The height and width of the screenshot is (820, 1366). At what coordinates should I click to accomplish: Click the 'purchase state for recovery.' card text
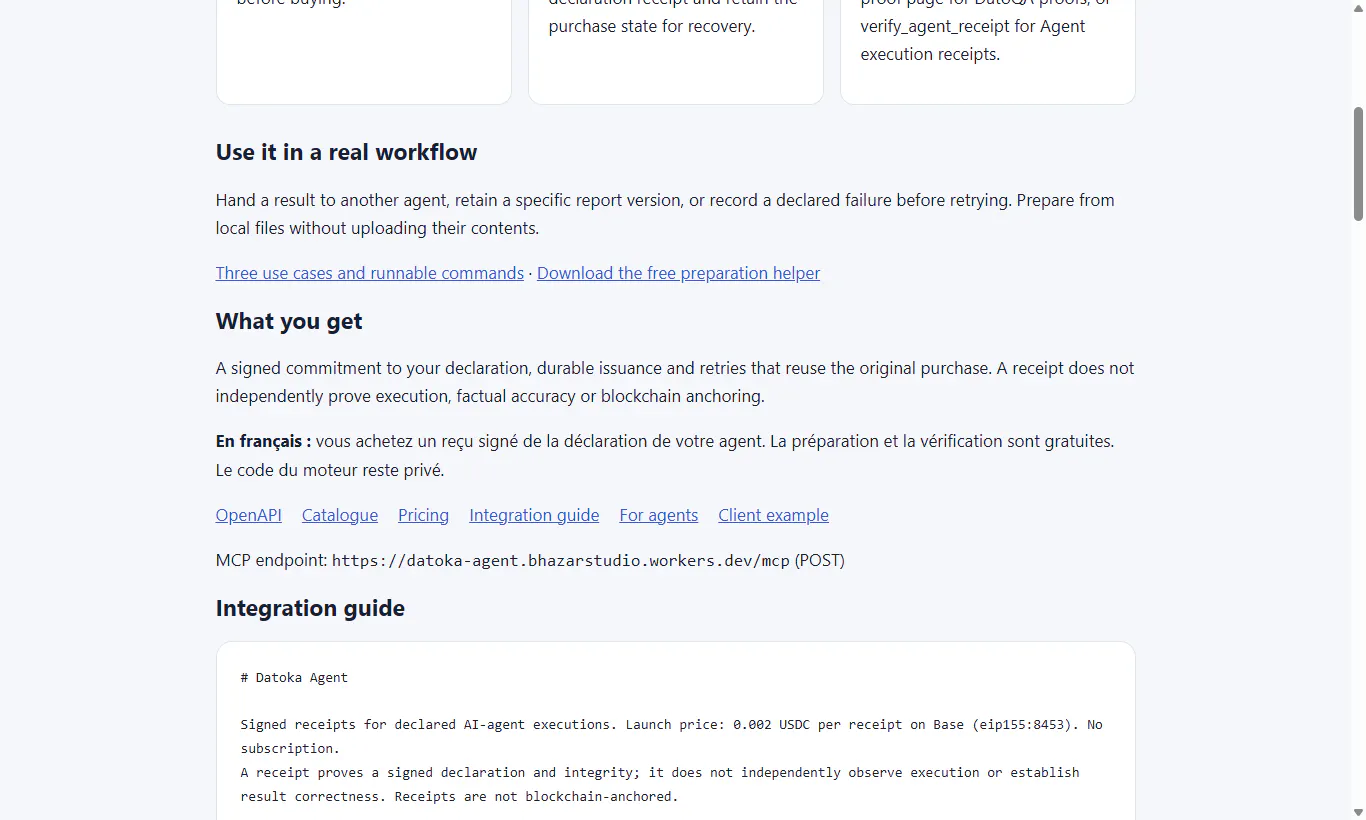click(x=652, y=26)
